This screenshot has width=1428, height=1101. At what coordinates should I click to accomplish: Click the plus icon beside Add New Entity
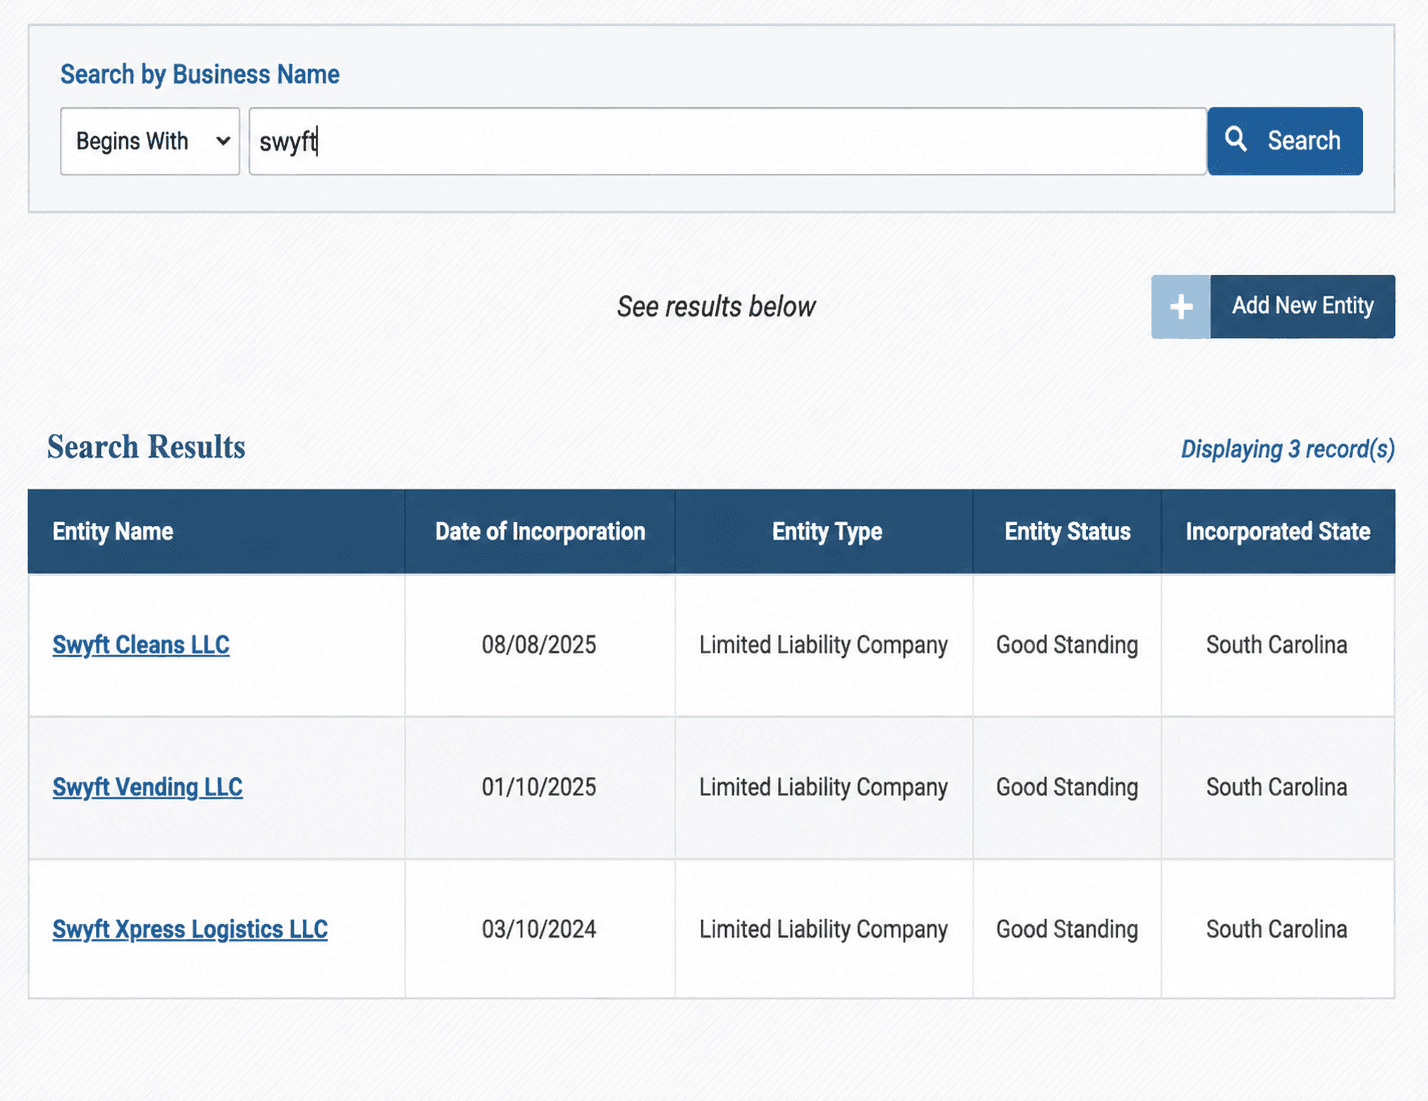point(1181,307)
